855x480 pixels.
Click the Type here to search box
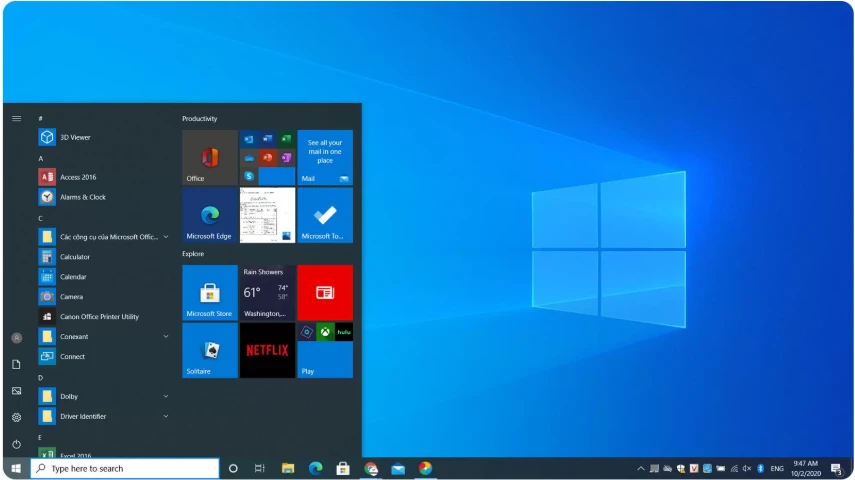125,469
